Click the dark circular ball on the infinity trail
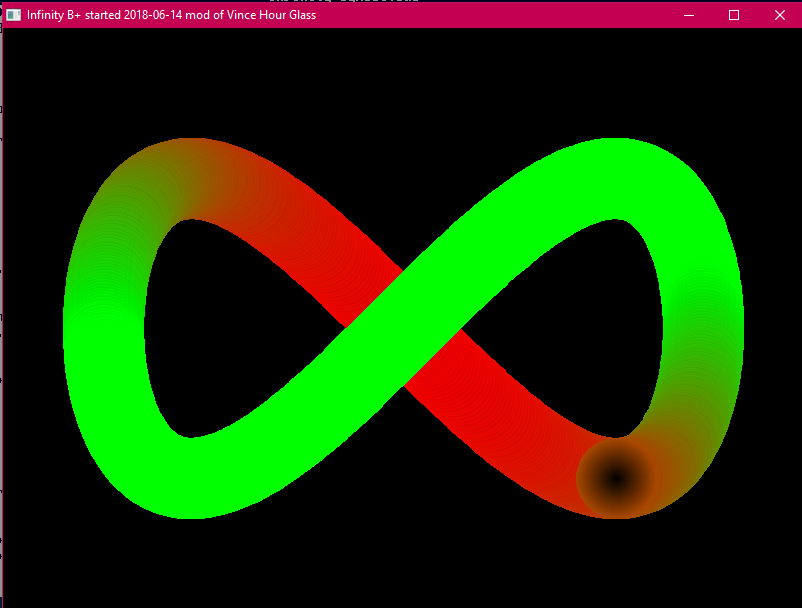The width and height of the screenshot is (802, 608). [616, 478]
